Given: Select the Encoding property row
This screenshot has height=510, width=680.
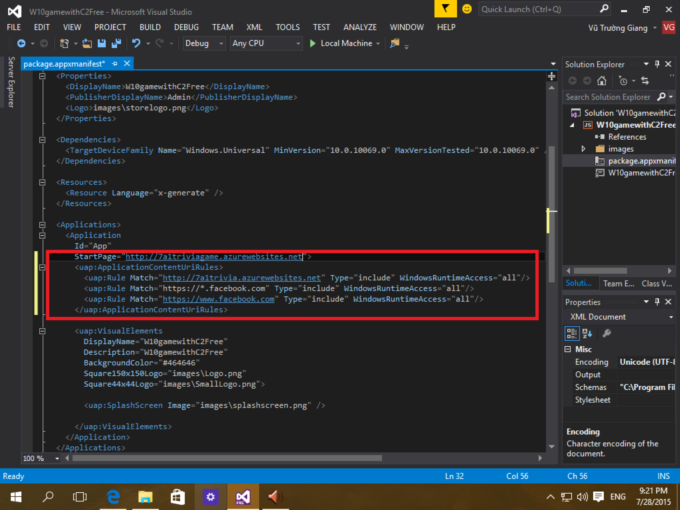Looking at the screenshot, I should coord(620,362).
